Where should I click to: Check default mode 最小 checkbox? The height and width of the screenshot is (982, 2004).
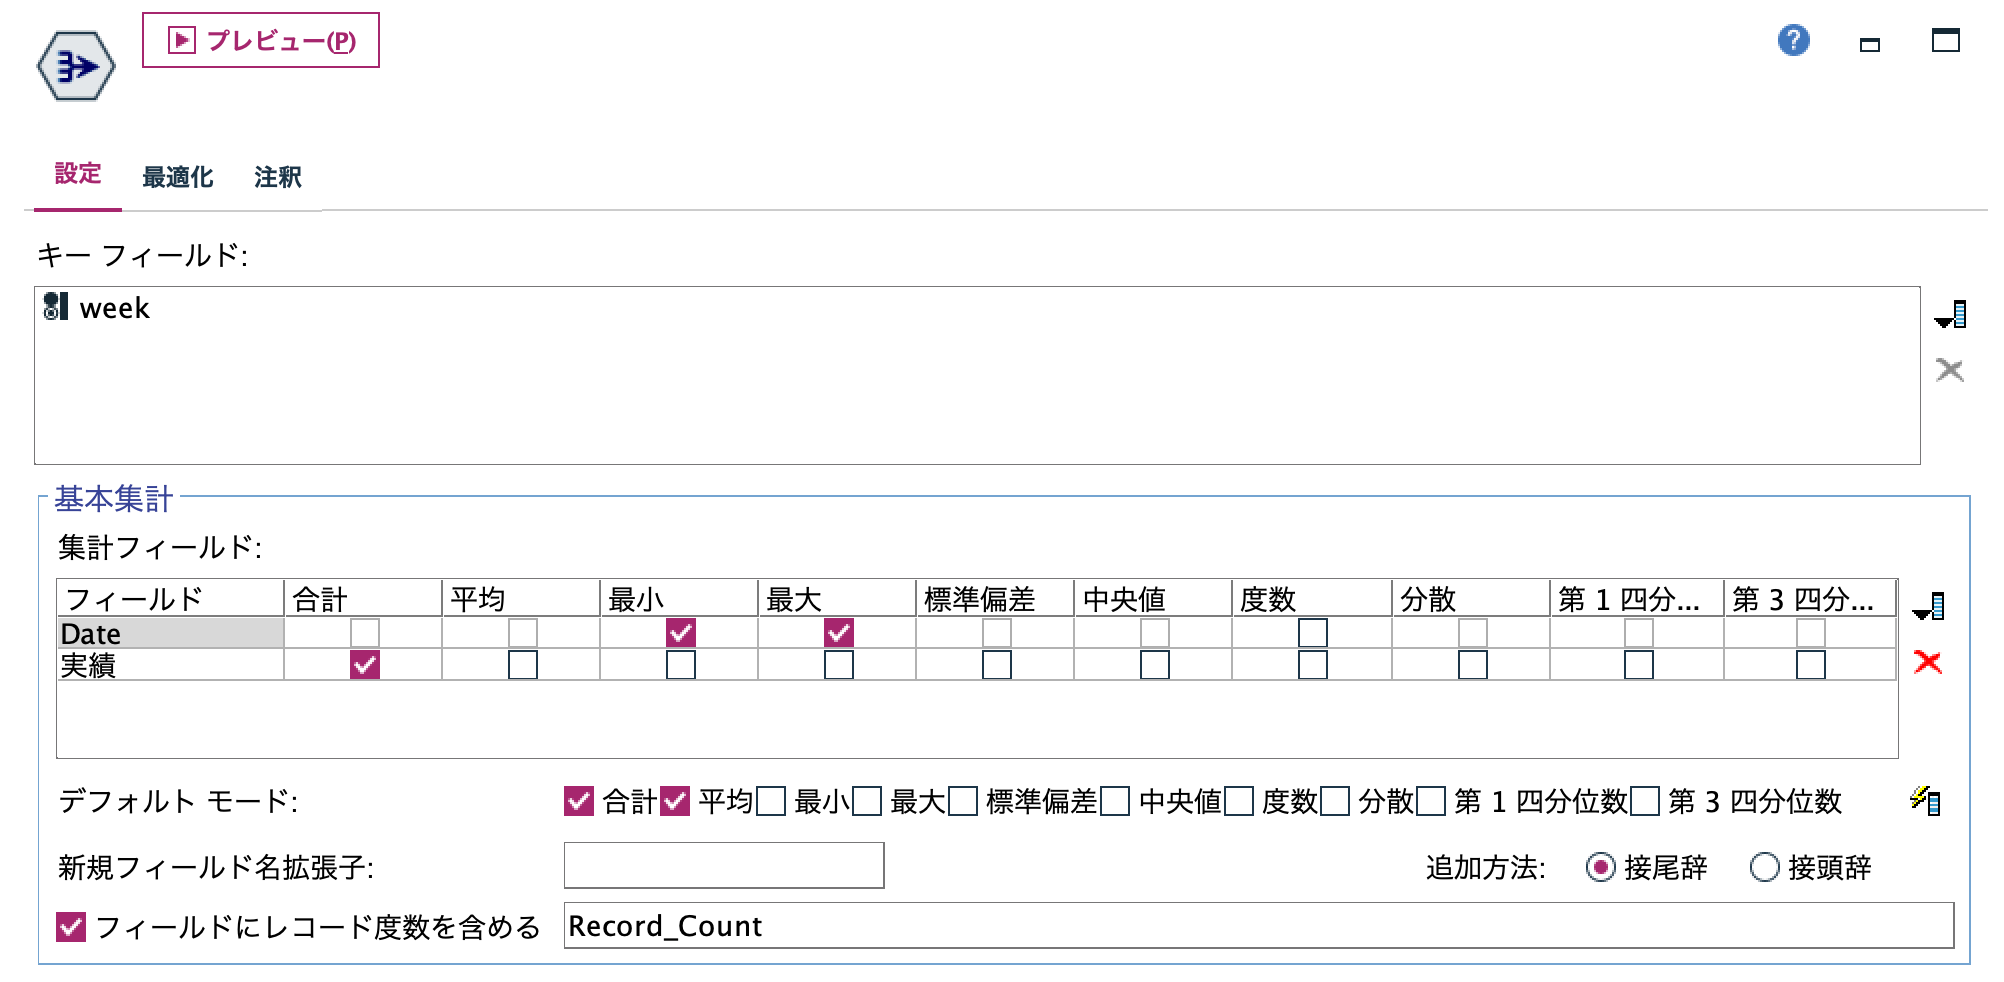pyautogui.click(x=771, y=801)
